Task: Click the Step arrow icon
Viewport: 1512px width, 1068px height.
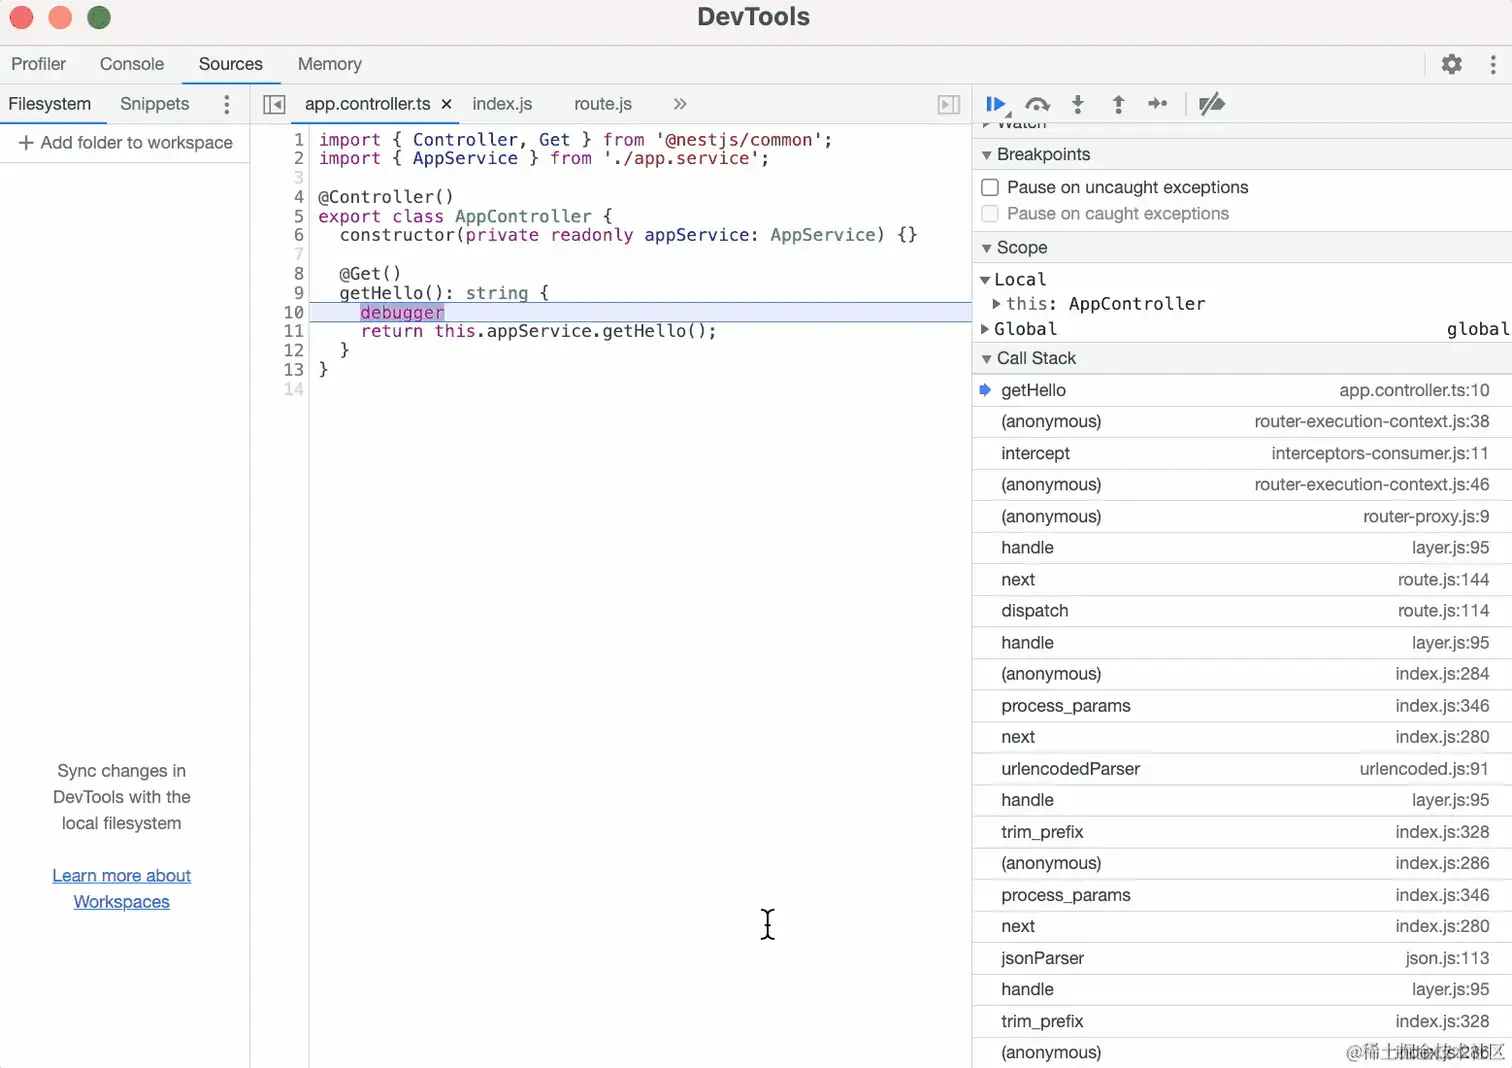Action: click(1158, 104)
